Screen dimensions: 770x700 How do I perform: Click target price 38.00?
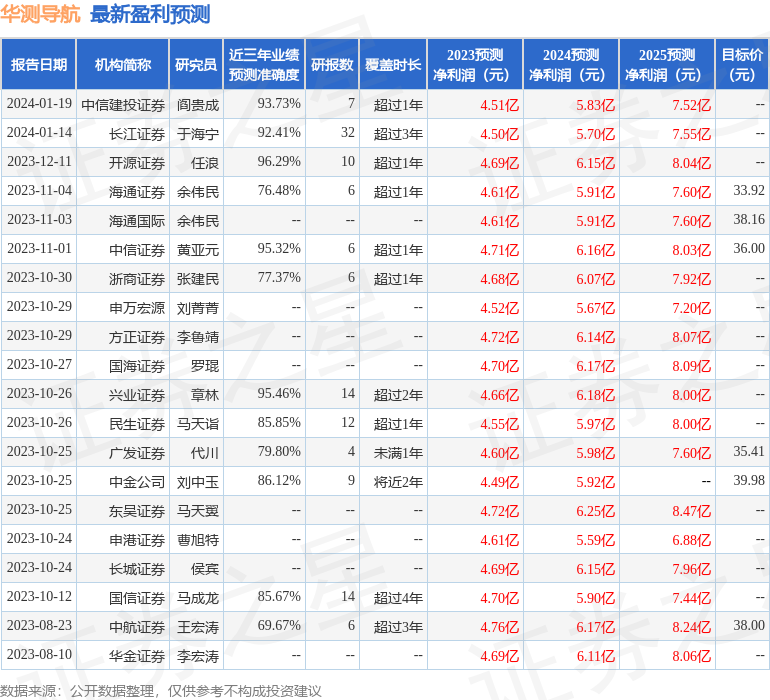(x=749, y=625)
